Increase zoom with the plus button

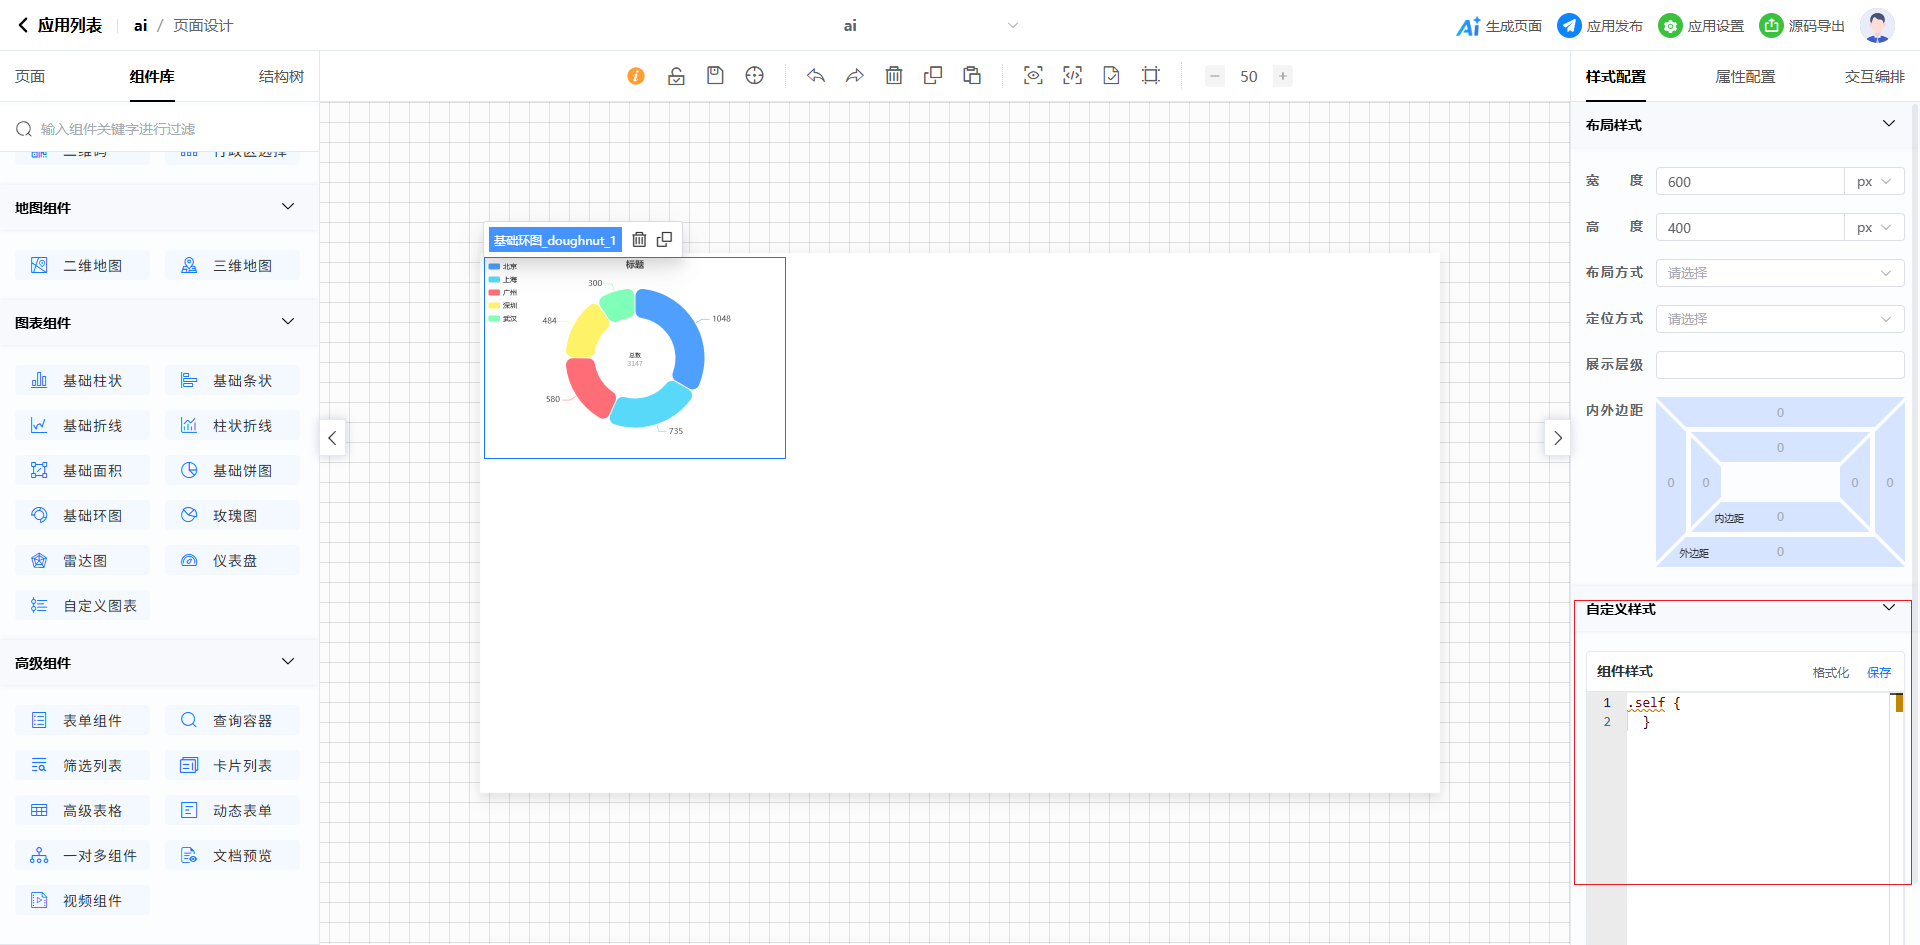1282,76
